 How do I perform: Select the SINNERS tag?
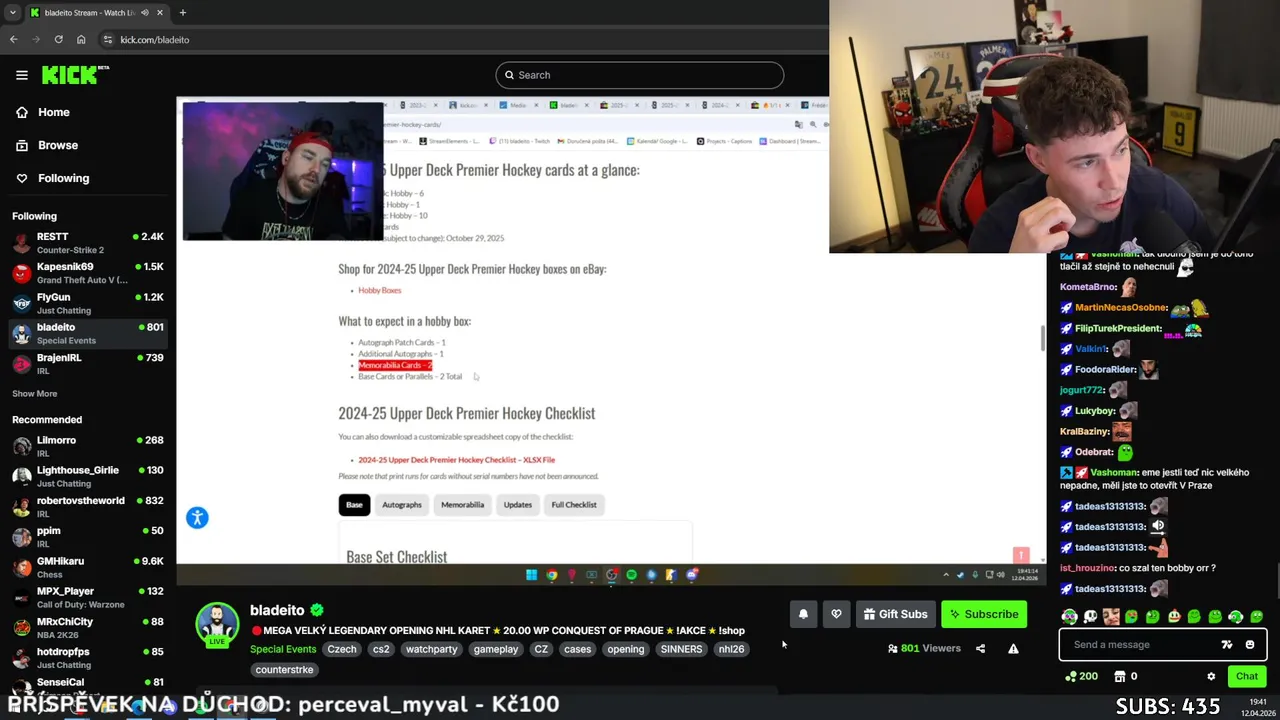(681, 649)
